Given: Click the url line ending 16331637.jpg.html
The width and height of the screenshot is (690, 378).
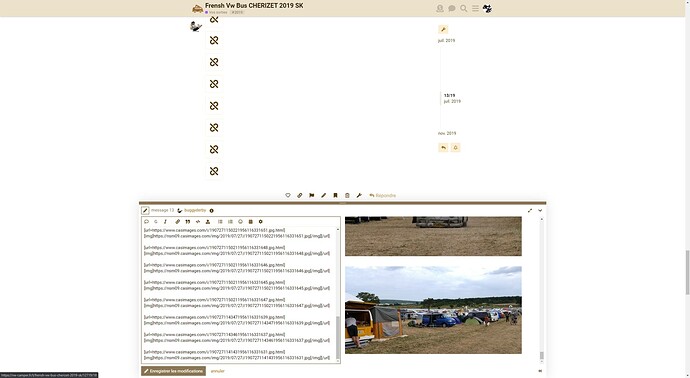Looking at the screenshot, I should (214, 334).
